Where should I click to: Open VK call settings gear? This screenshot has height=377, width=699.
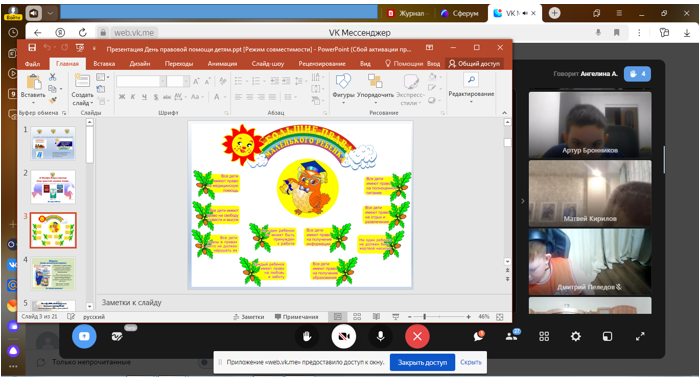coord(576,336)
